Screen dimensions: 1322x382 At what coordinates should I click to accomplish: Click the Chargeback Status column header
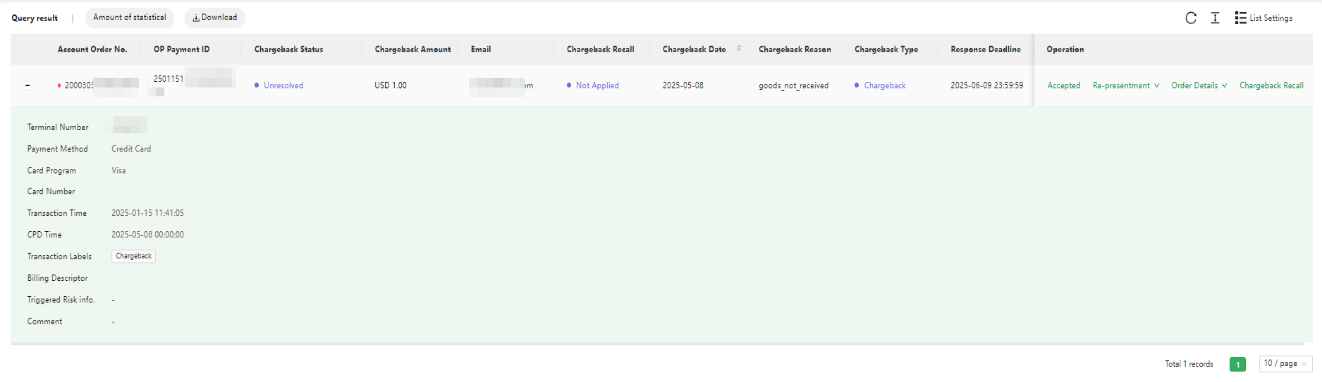point(289,49)
